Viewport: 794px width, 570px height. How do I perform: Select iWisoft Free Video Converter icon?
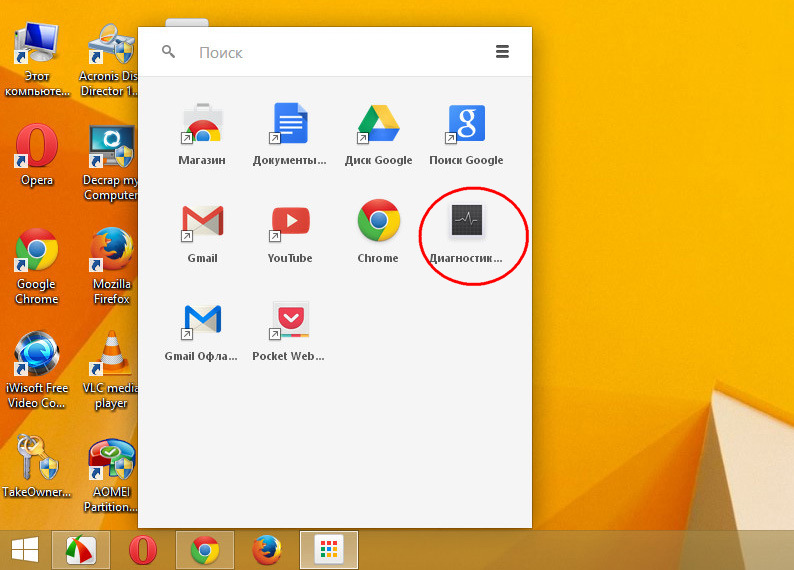[36, 370]
